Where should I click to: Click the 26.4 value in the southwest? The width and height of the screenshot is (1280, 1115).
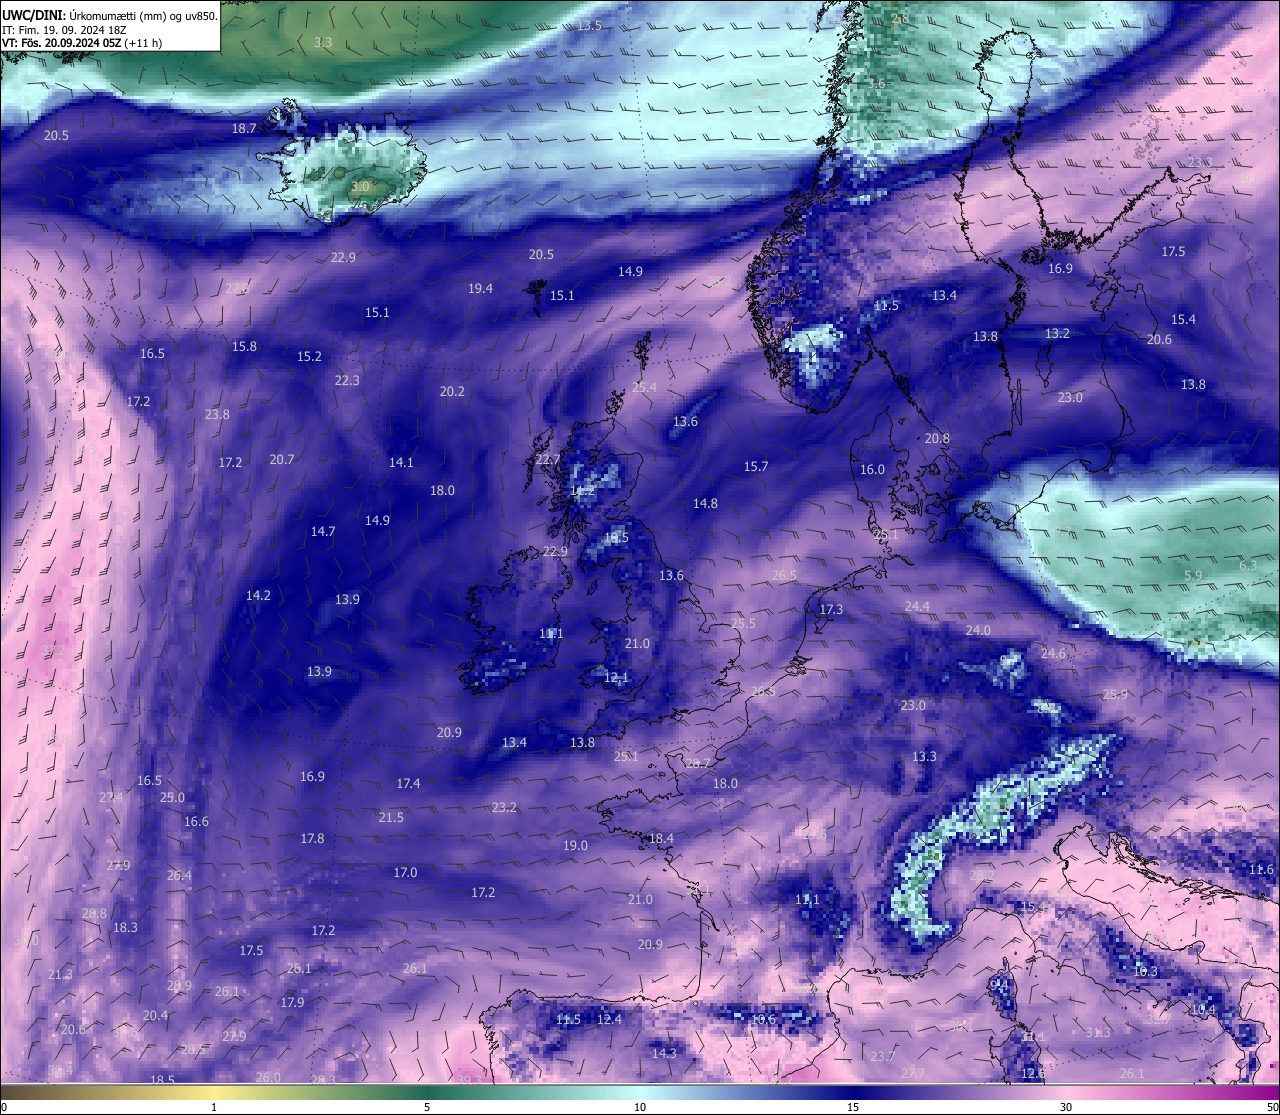coord(179,876)
